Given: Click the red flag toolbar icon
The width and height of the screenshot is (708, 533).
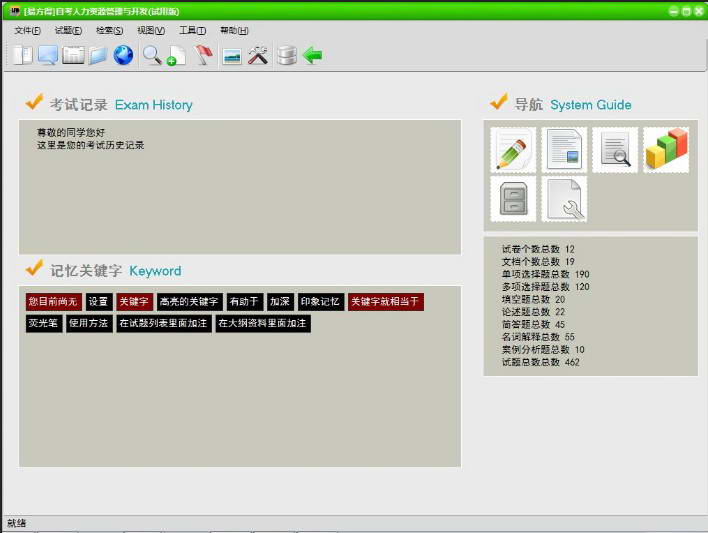Looking at the screenshot, I should pos(204,56).
